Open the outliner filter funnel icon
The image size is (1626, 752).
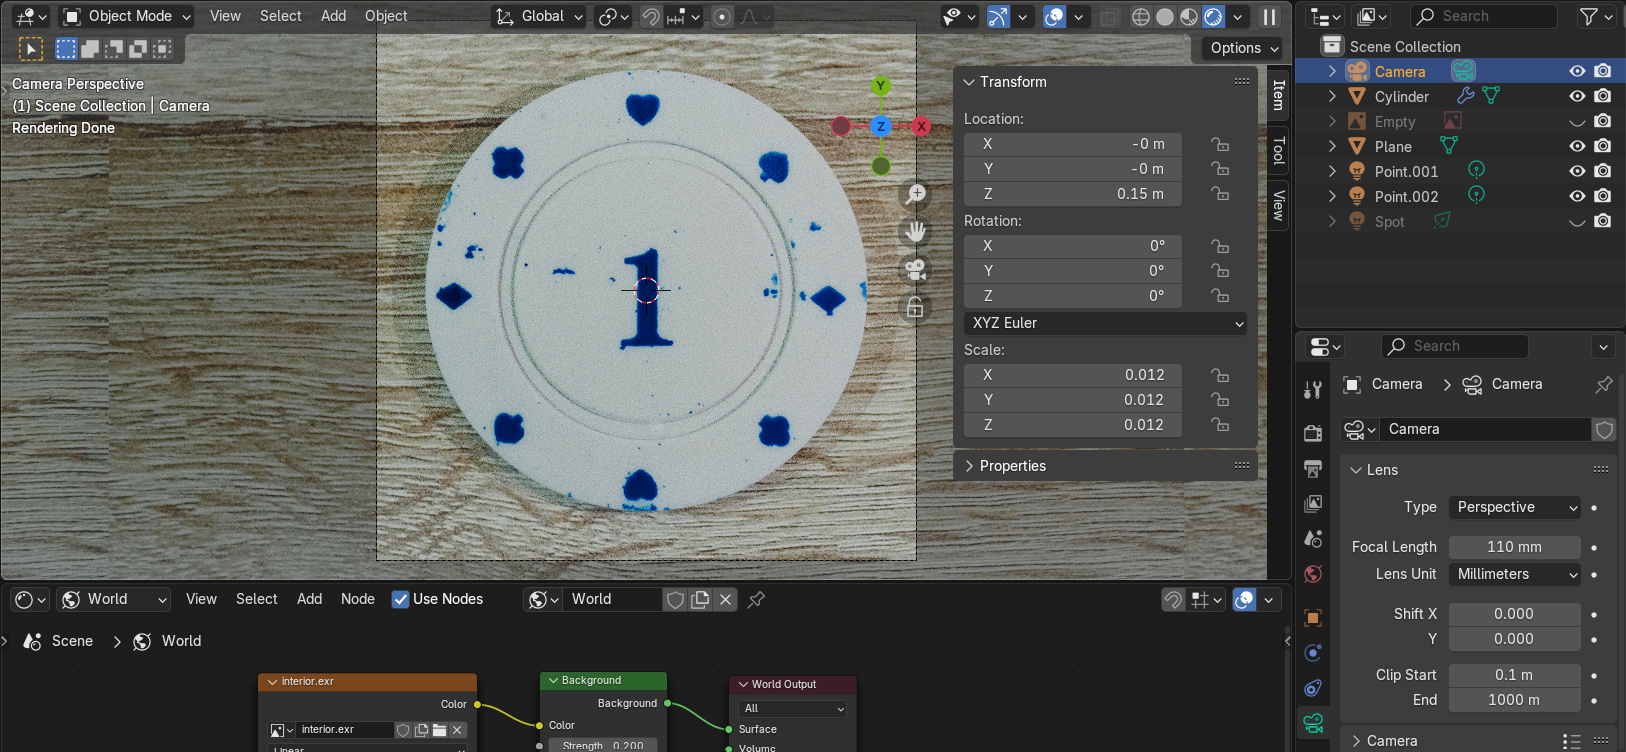coord(1588,16)
